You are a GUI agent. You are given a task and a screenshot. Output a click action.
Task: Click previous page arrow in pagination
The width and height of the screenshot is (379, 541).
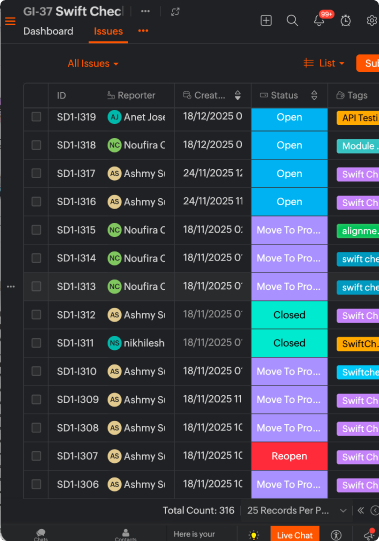(x=375, y=510)
